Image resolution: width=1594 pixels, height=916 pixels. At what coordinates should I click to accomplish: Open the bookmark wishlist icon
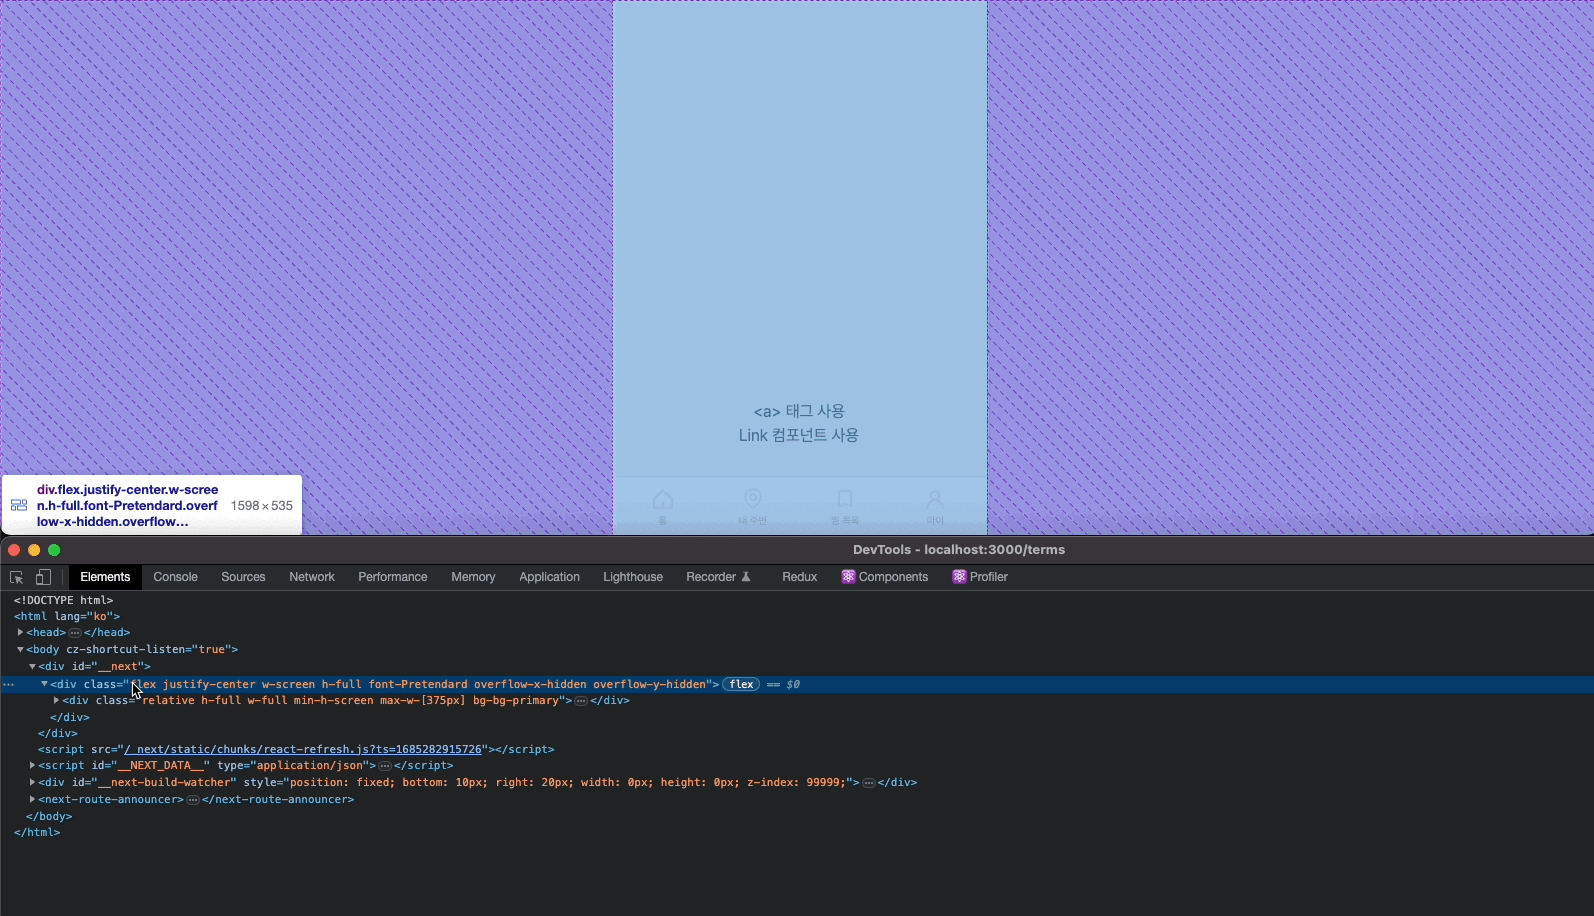(x=845, y=498)
